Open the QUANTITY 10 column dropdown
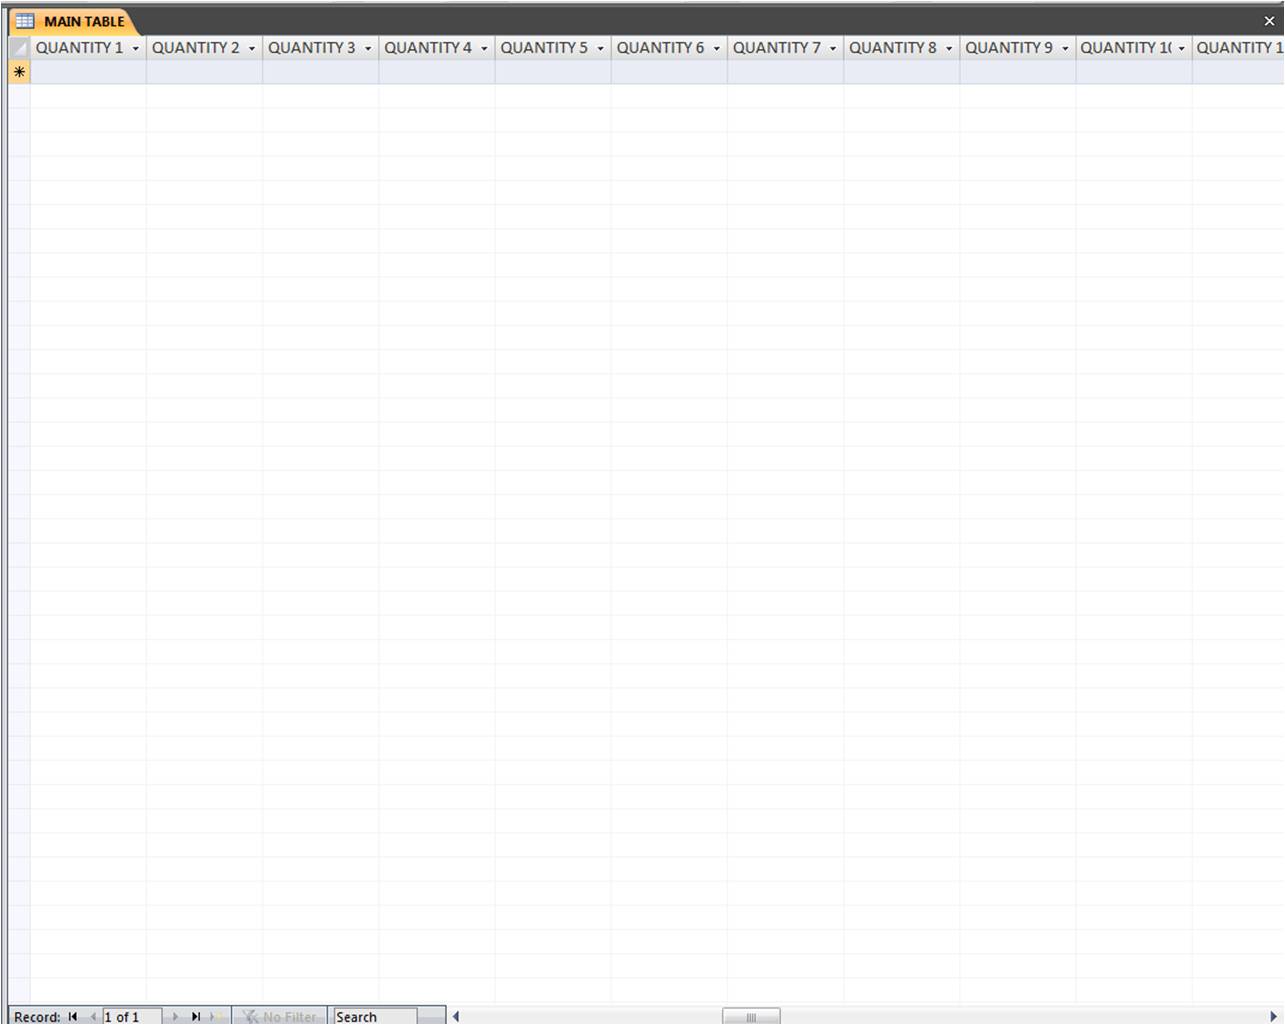This screenshot has width=1285, height=1025. (1181, 48)
